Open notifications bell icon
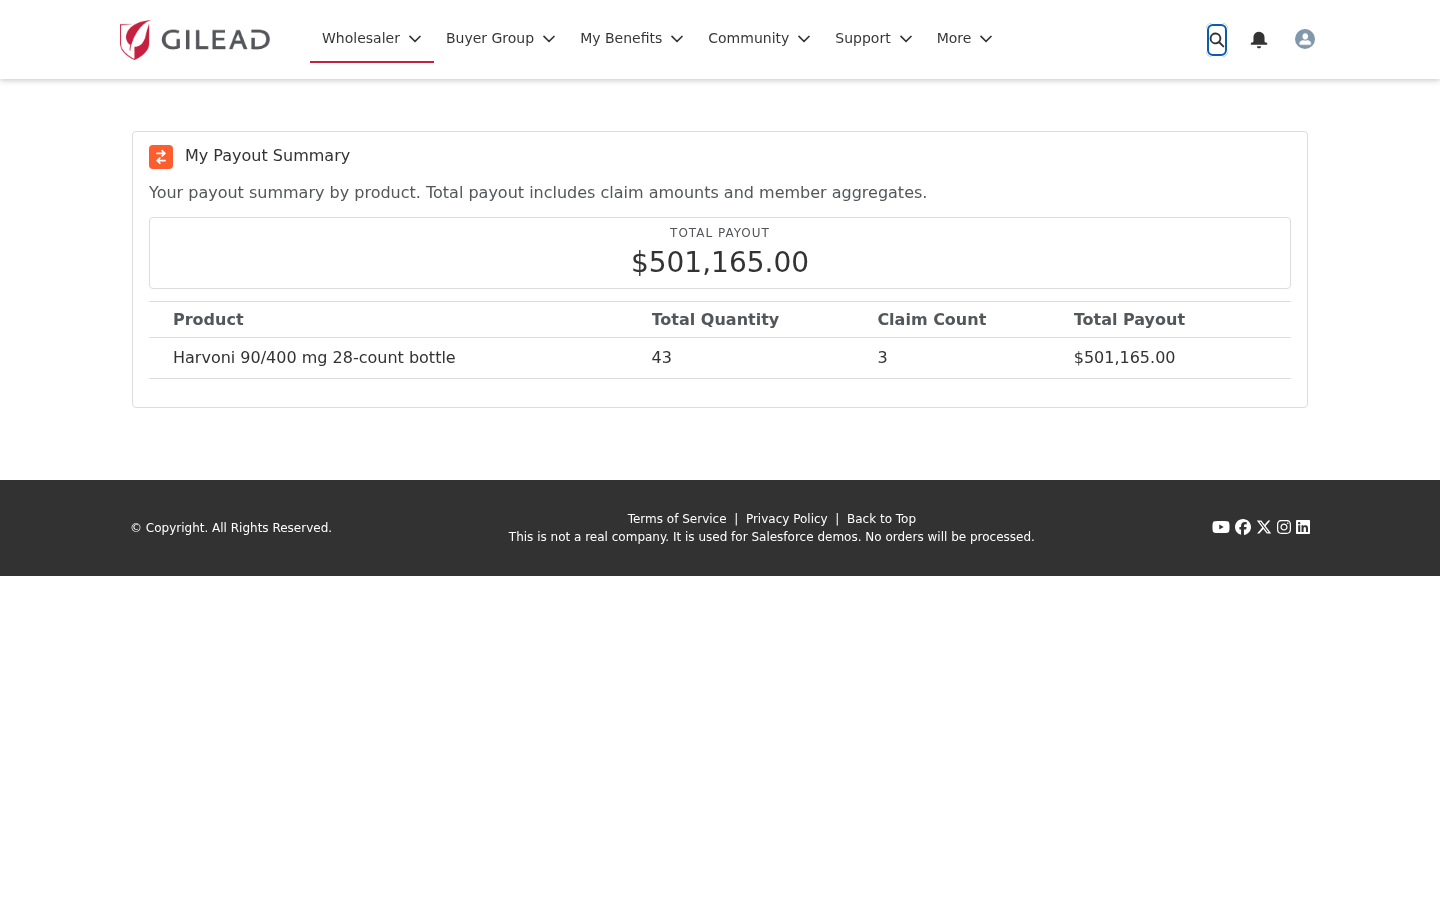Screen dimensions: 1440x900 tap(1259, 39)
